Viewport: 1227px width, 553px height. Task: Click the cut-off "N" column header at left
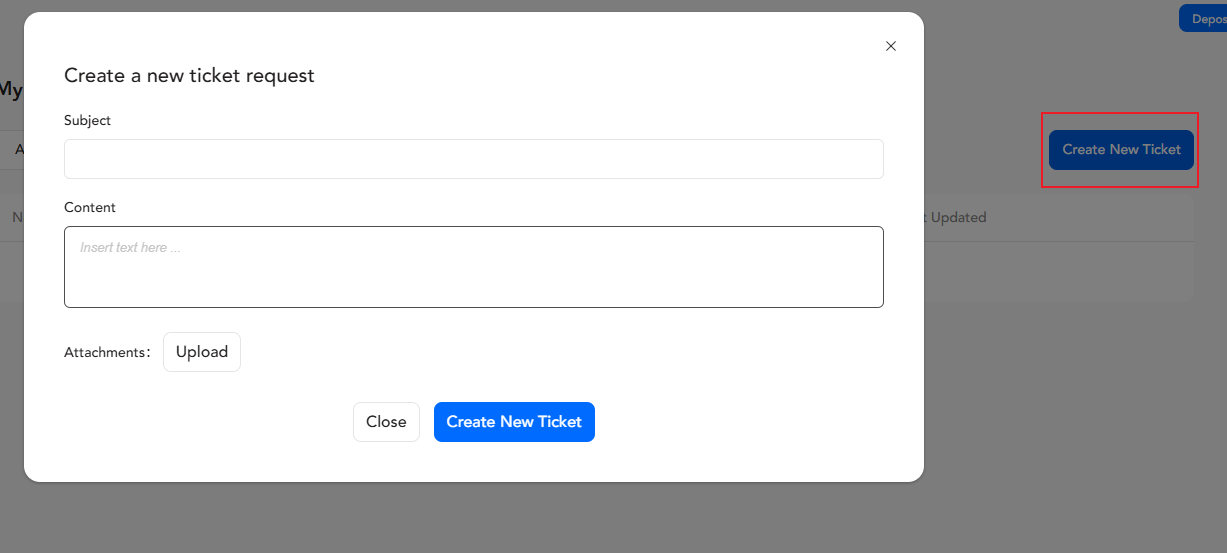[17, 217]
